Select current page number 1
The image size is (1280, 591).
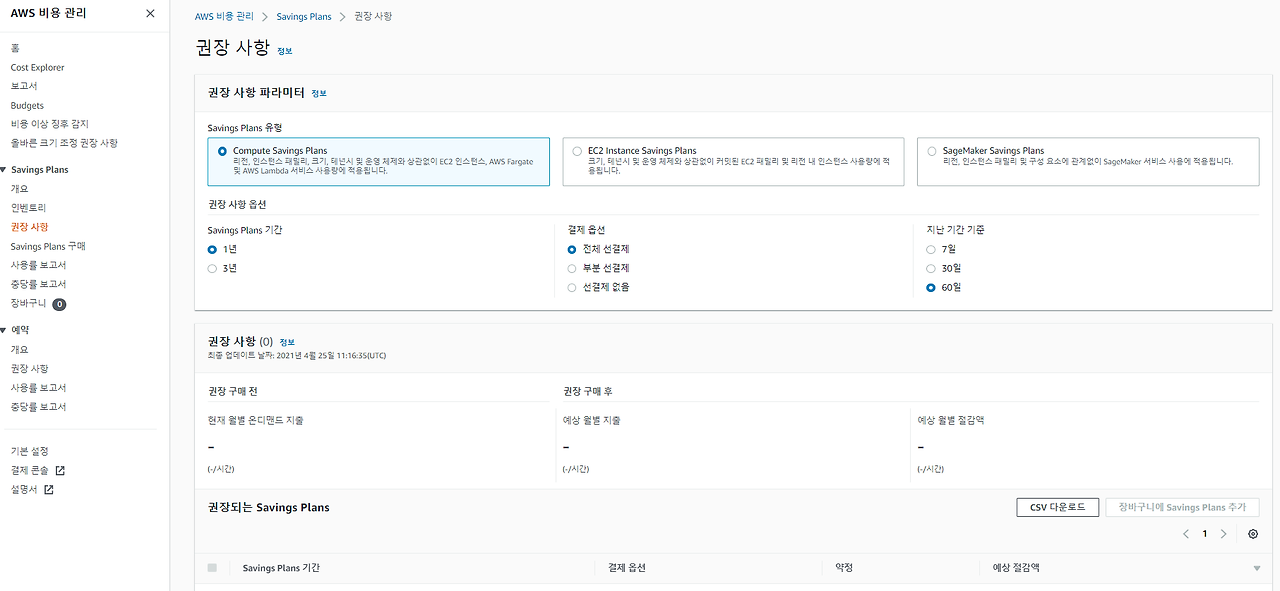[x=1205, y=534]
